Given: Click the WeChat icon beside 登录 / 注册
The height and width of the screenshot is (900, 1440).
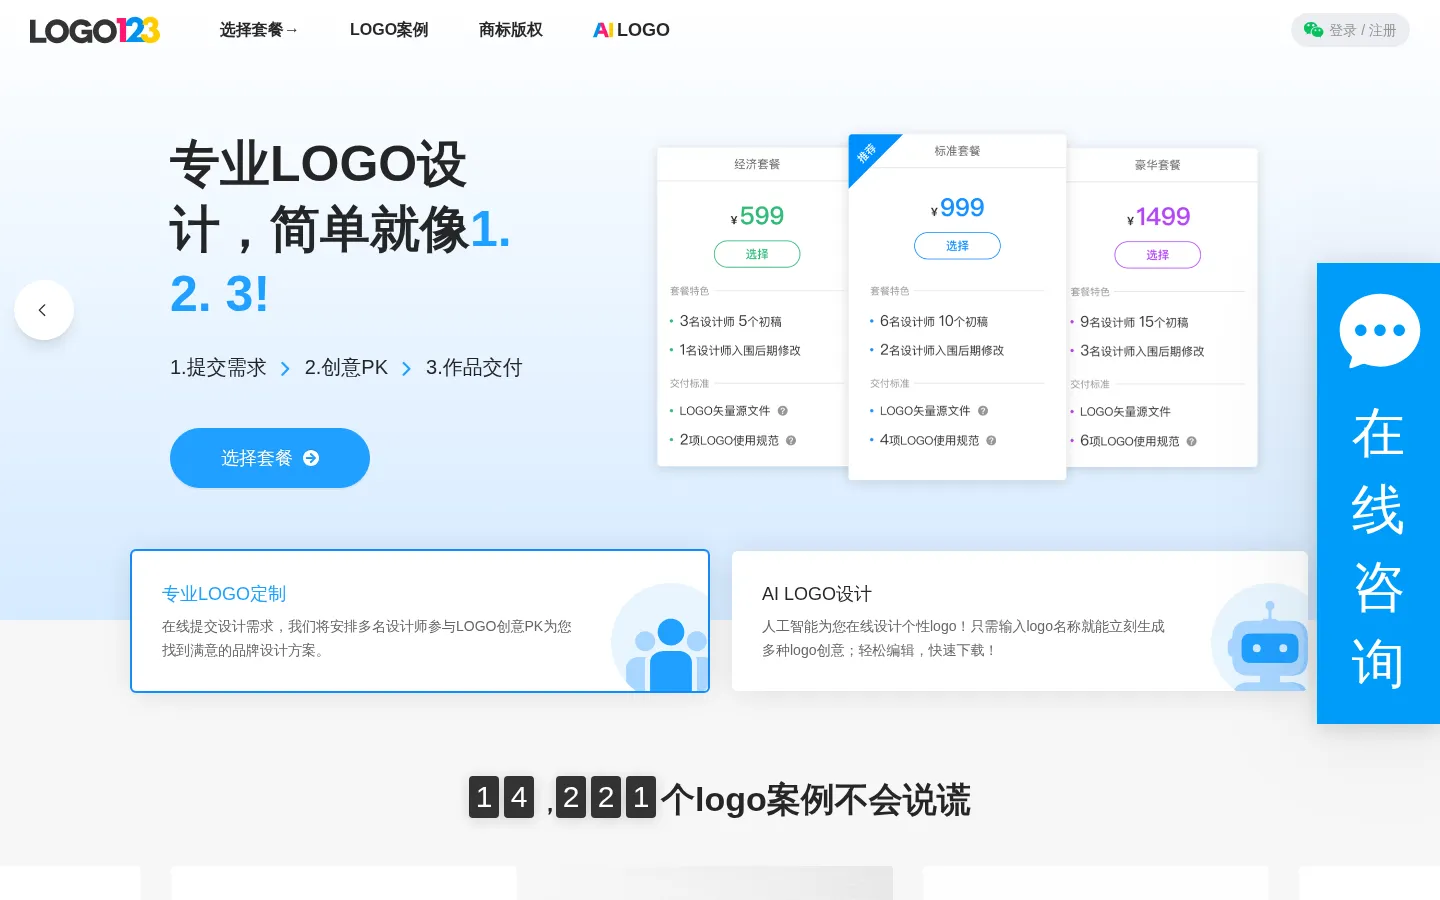Looking at the screenshot, I should click(x=1313, y=30).
